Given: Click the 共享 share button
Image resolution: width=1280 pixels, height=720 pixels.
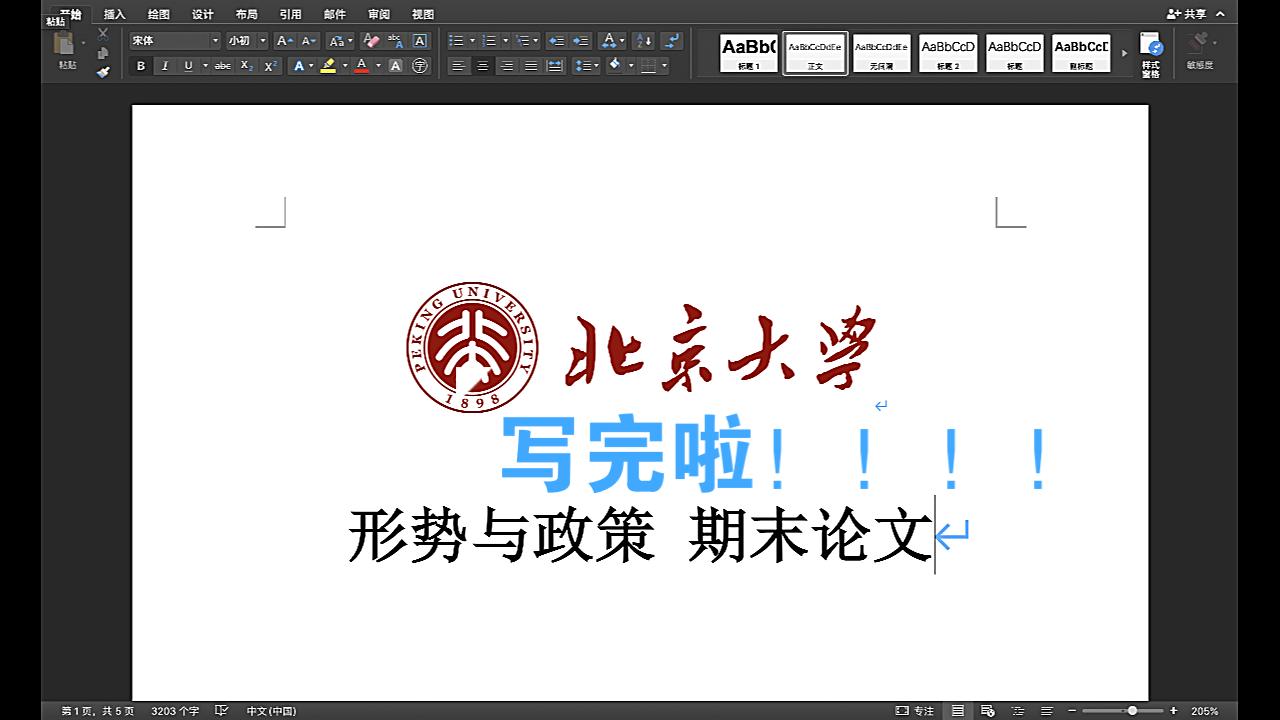Looking at the screenshot, I should pos(1187,14).
